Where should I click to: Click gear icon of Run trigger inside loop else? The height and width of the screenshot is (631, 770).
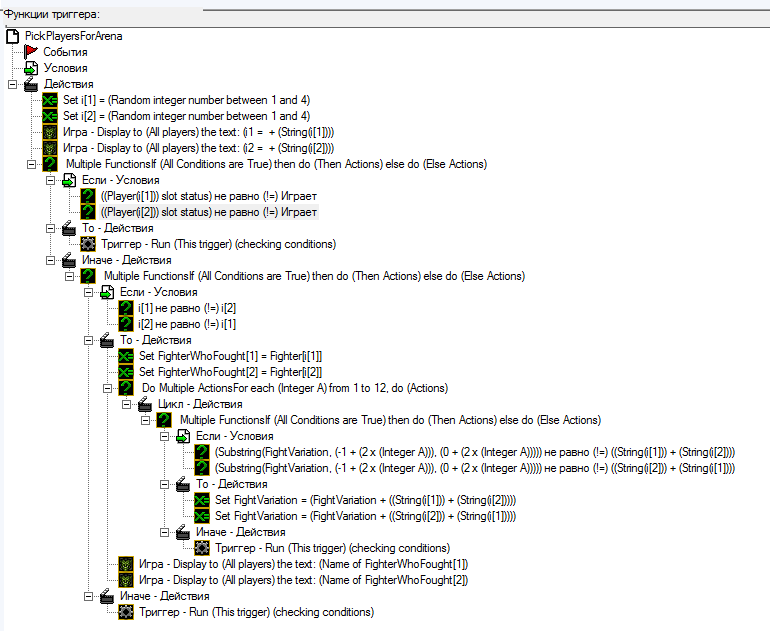[x=202, y=548]
